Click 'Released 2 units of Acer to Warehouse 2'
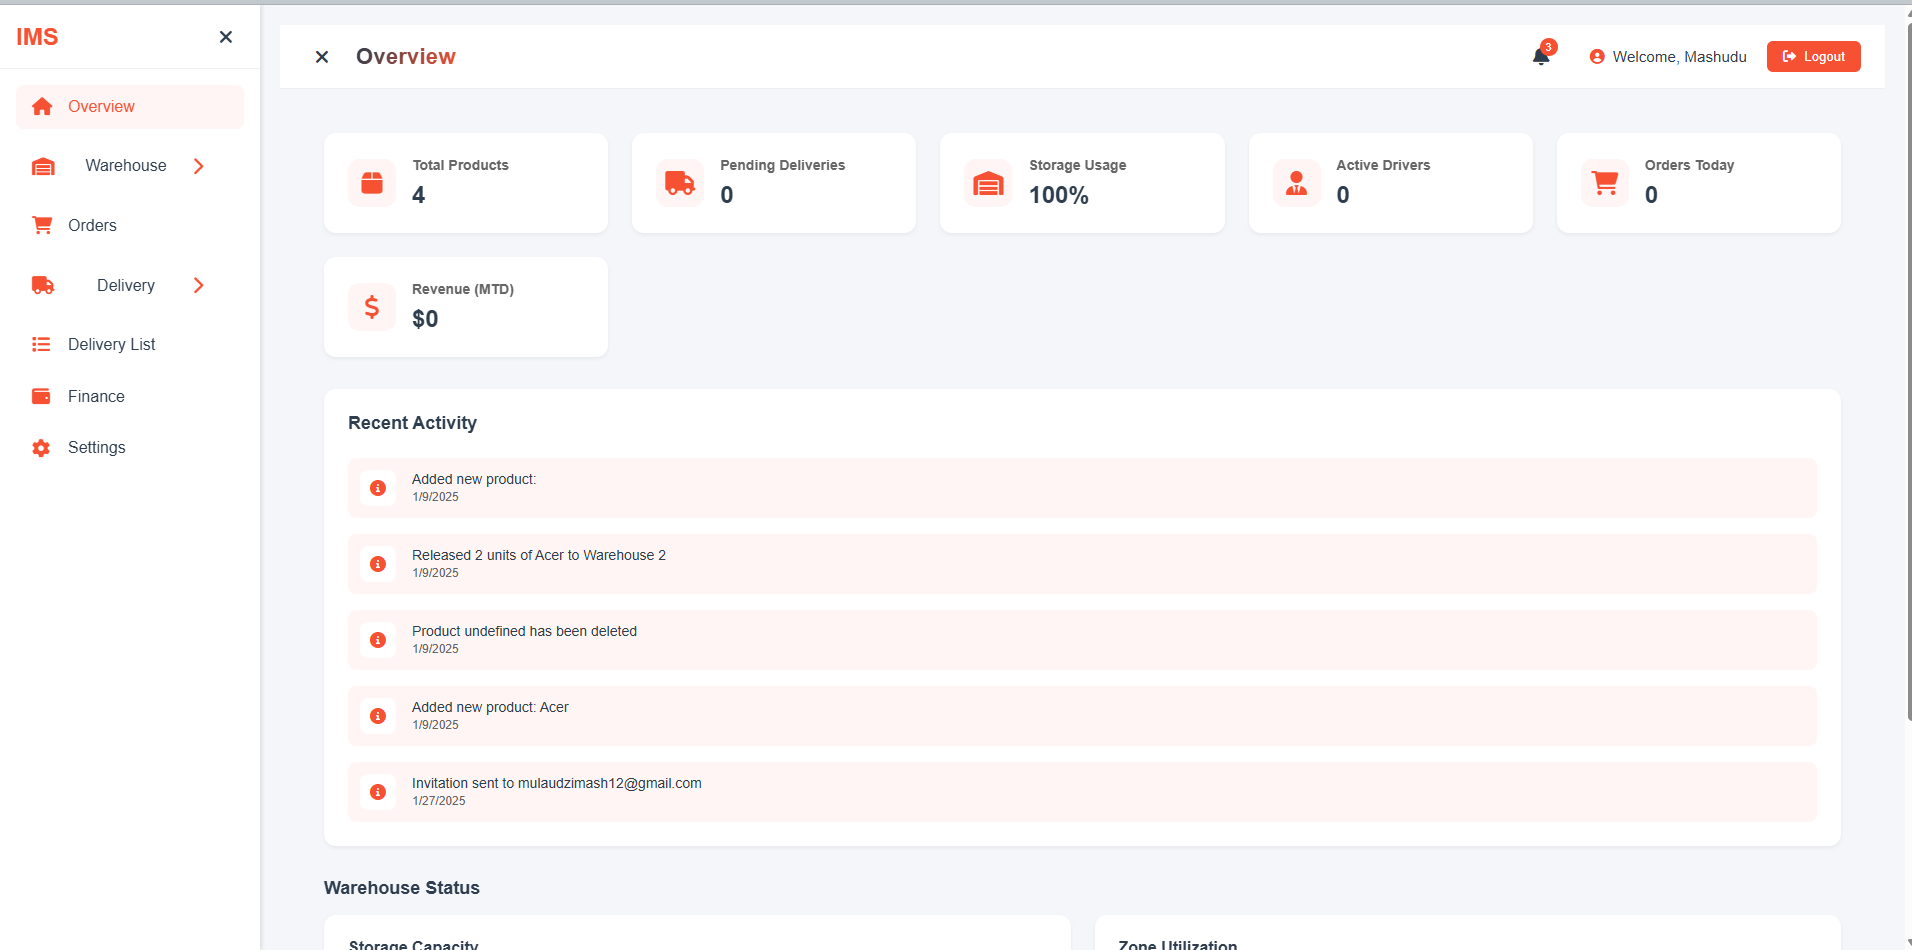 coord(539,555)
